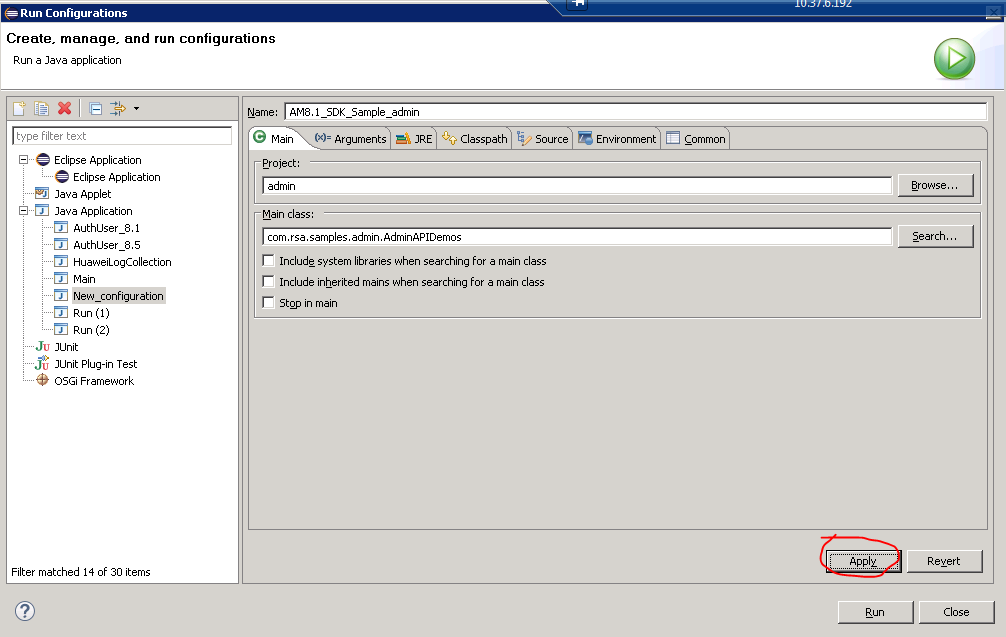Click the Filter launch configurations icon
1006x637 pixels.
pyautogui.click(x=118, y=109)
